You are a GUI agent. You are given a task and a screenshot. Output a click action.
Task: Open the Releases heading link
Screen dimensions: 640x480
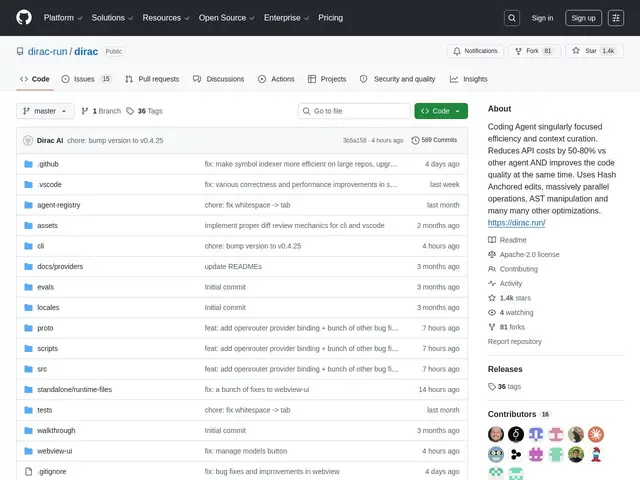pos(505,369)
